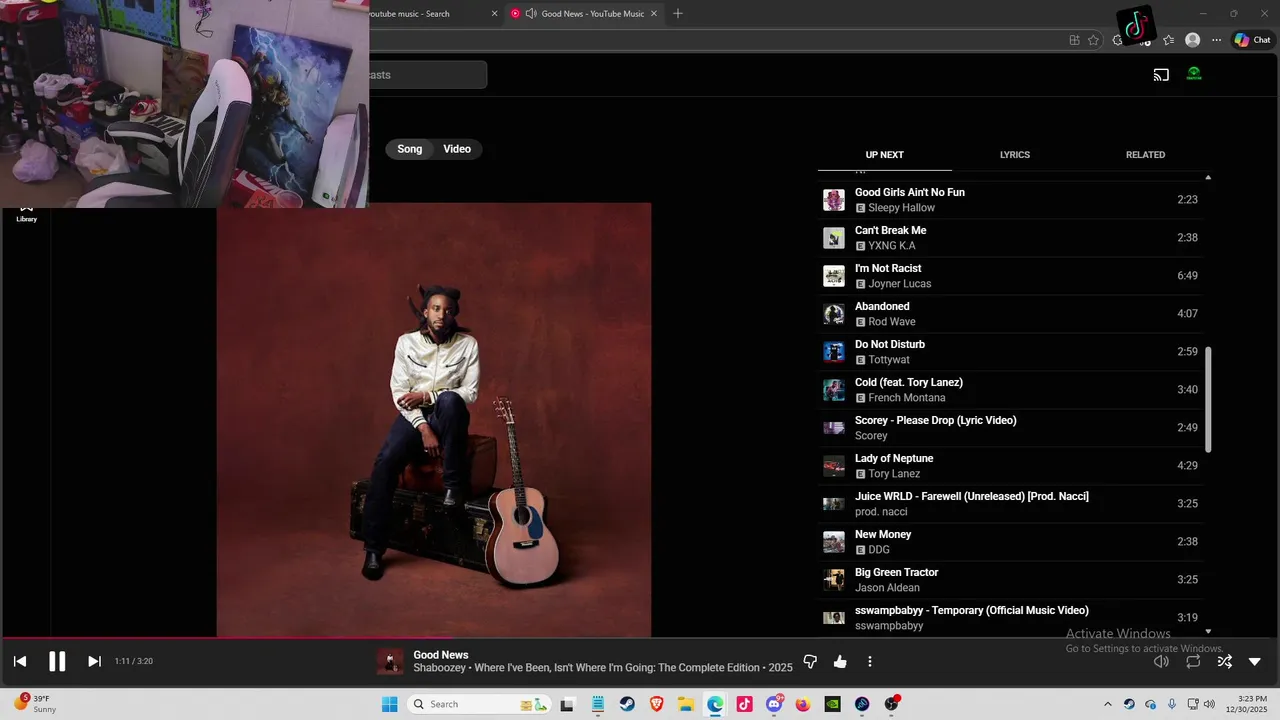This screenshot has height=720, width=1280.
Task: Click the Good News album art thumbnail in player bar
Action: [390, 661]
